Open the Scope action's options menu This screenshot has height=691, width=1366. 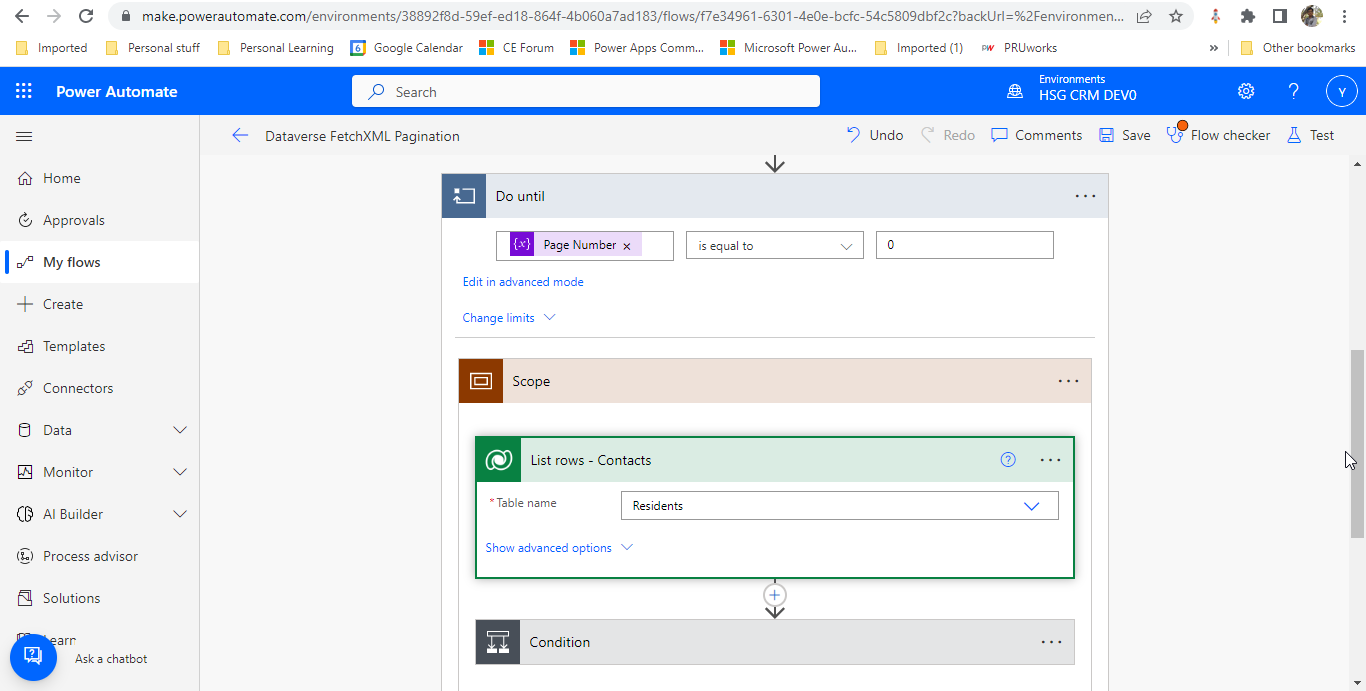pyautogui.click(x=1068, y=381)
